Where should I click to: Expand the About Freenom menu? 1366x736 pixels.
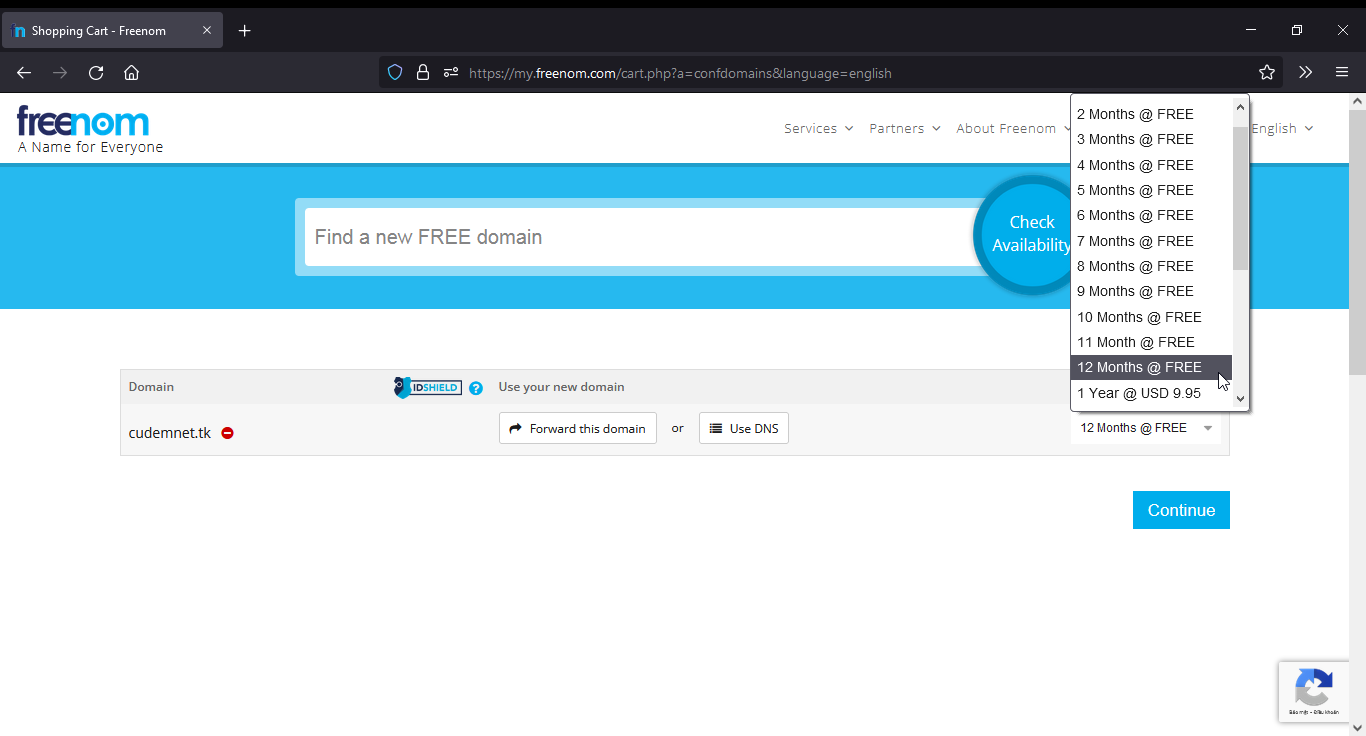click(1012, 128)
